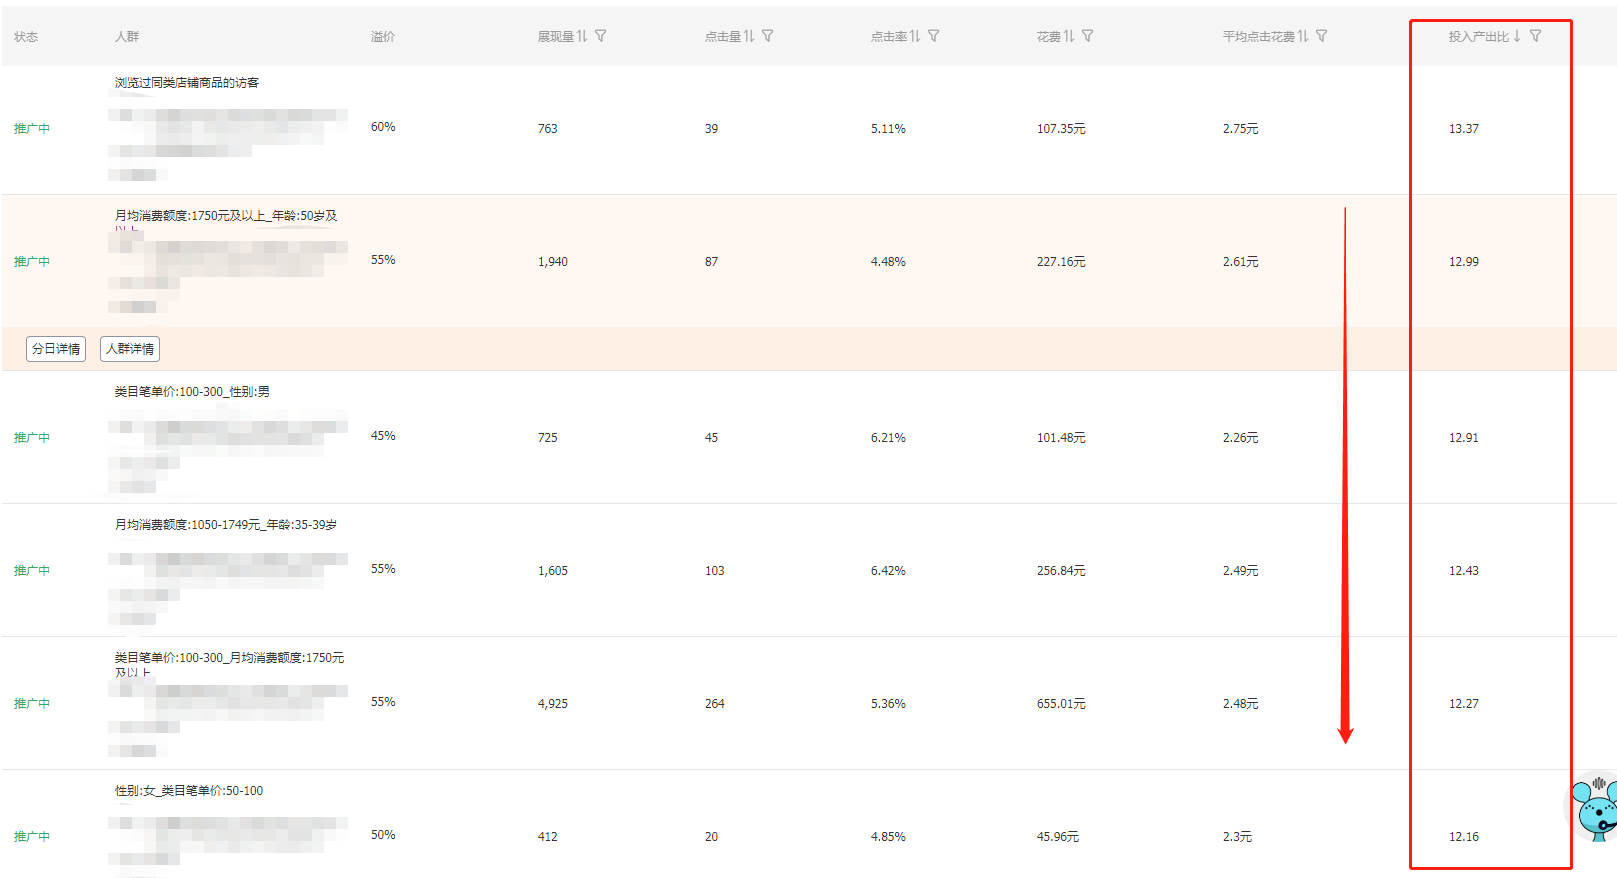Click the filter funnel beside 点击量
Image resolution: width=1617 pixels, height=878 pixels.
768,36
